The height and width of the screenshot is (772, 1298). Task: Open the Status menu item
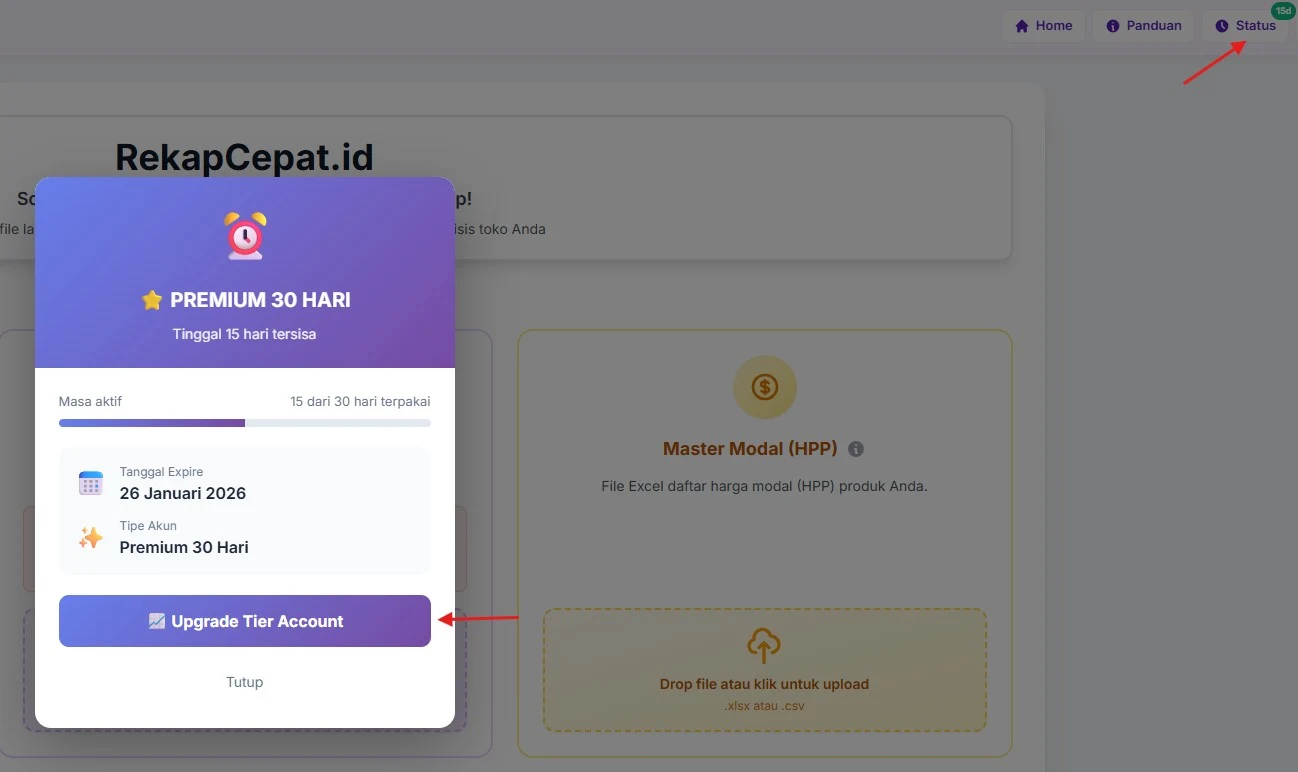pos(1245,26)
